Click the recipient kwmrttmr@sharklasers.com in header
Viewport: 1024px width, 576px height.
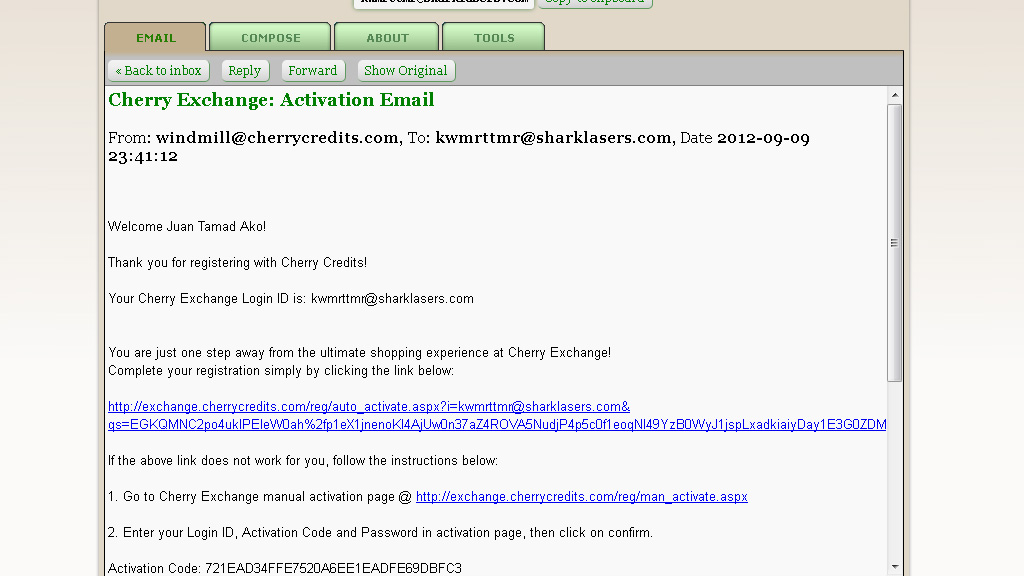click(x=553, y=138)
